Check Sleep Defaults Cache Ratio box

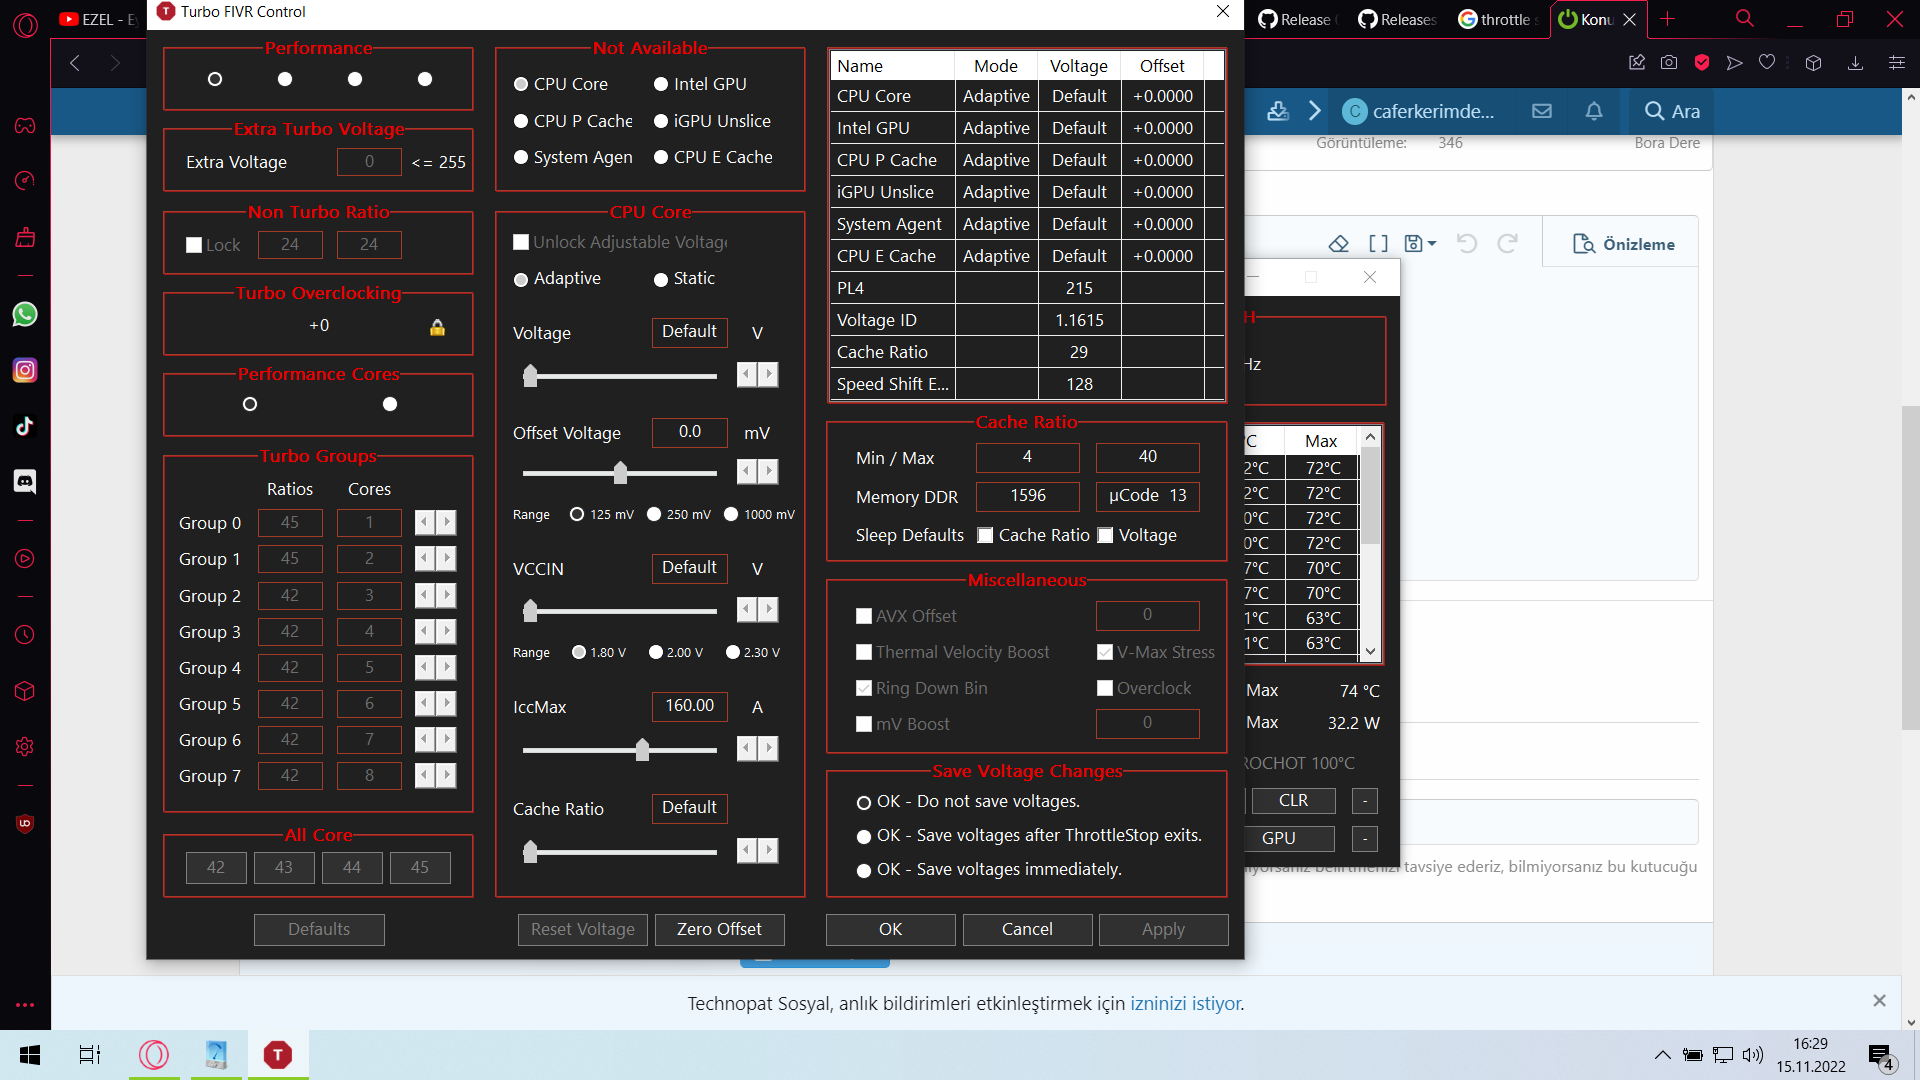[985, 535]
